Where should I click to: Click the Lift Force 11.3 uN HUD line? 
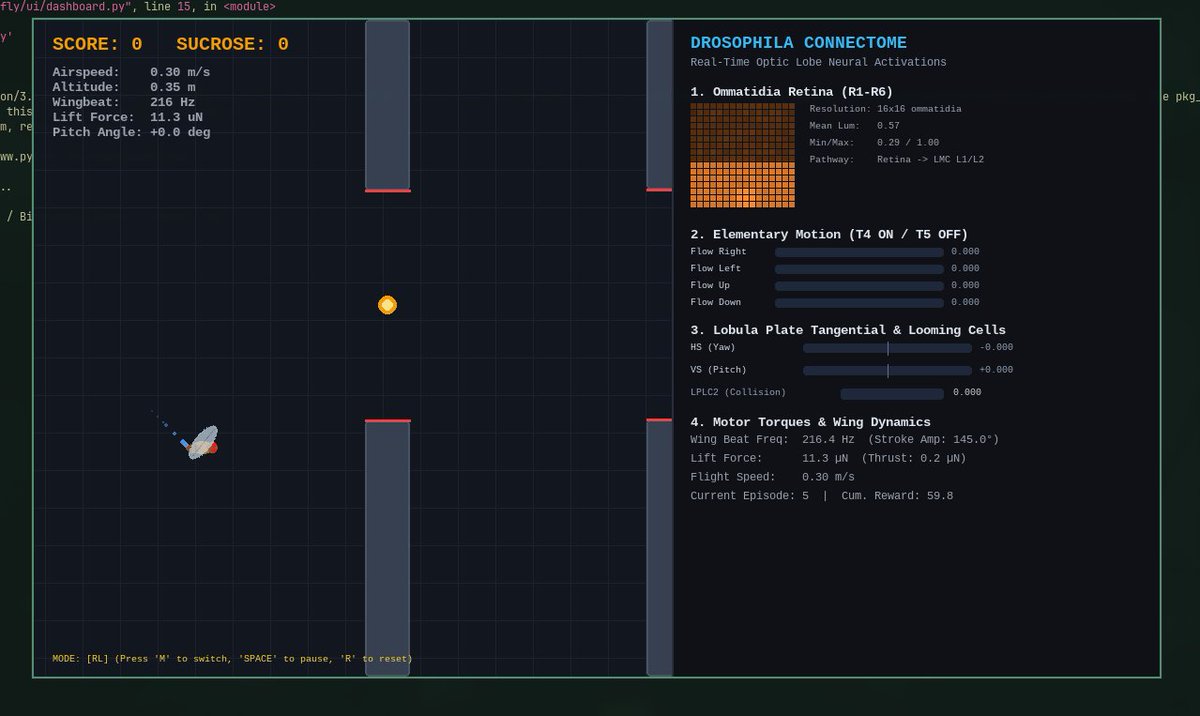click(x=127, y=117)
